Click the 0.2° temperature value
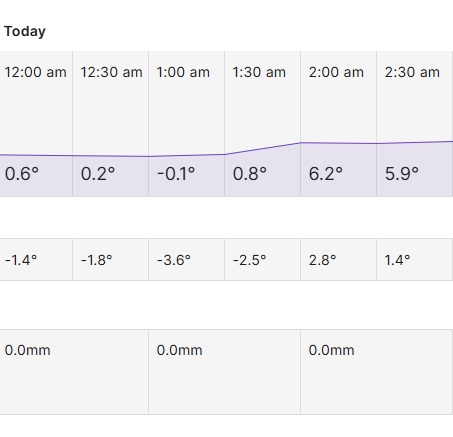Viewport: 453px width, 437px height. [x=98, y=174]
